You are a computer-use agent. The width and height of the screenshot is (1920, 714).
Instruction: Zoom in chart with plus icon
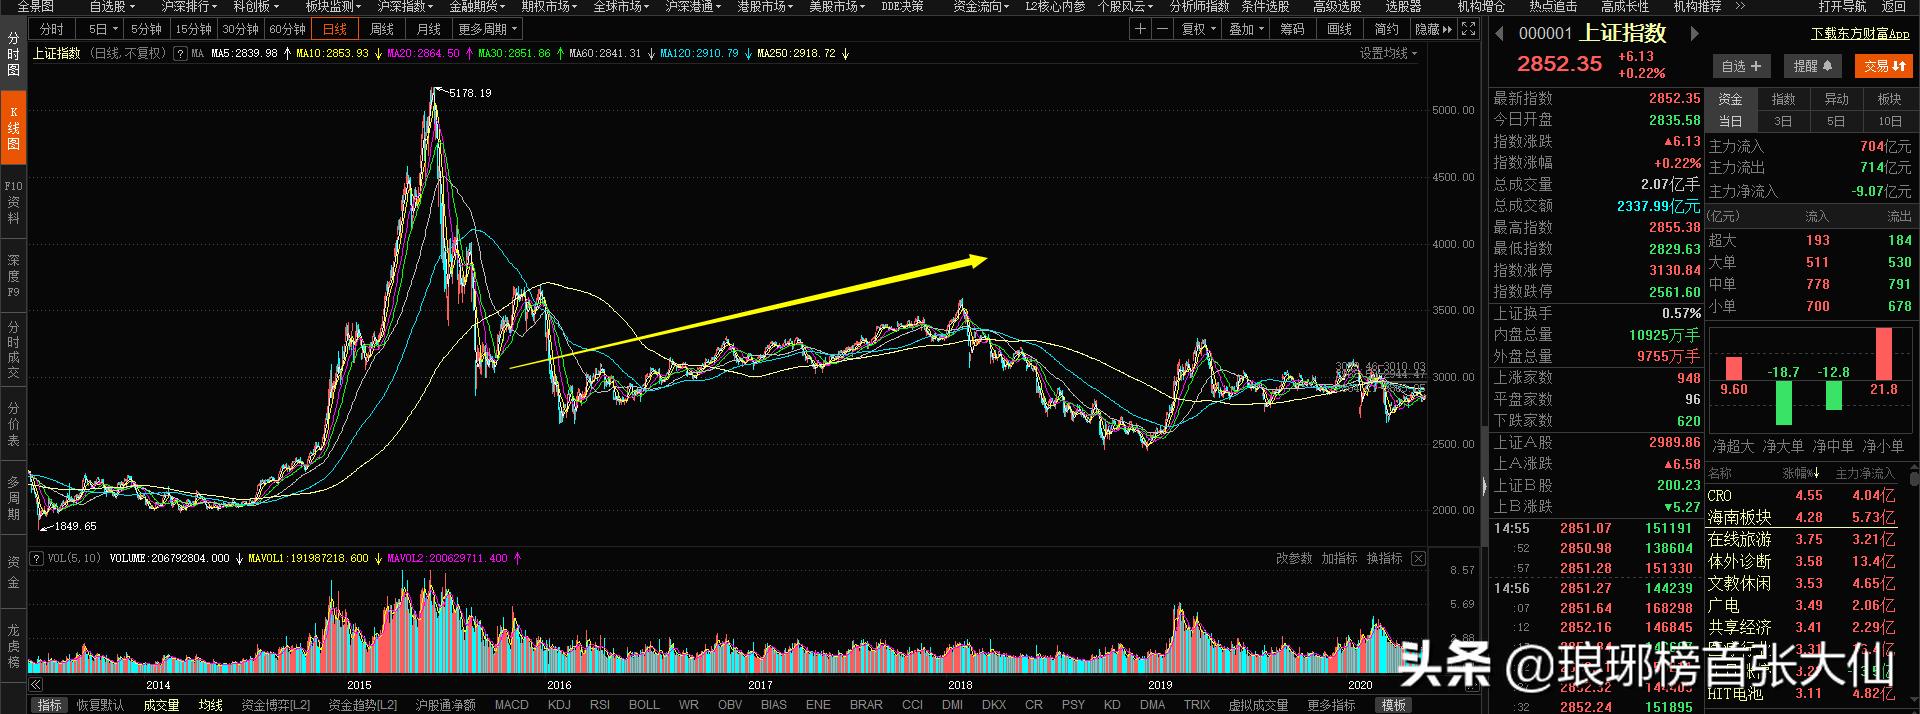[x=1140, y=29]
